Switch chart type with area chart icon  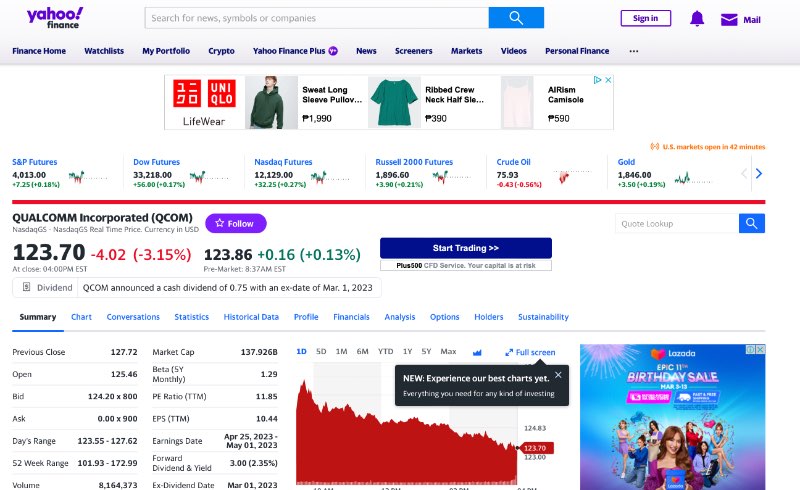(477, 352)
